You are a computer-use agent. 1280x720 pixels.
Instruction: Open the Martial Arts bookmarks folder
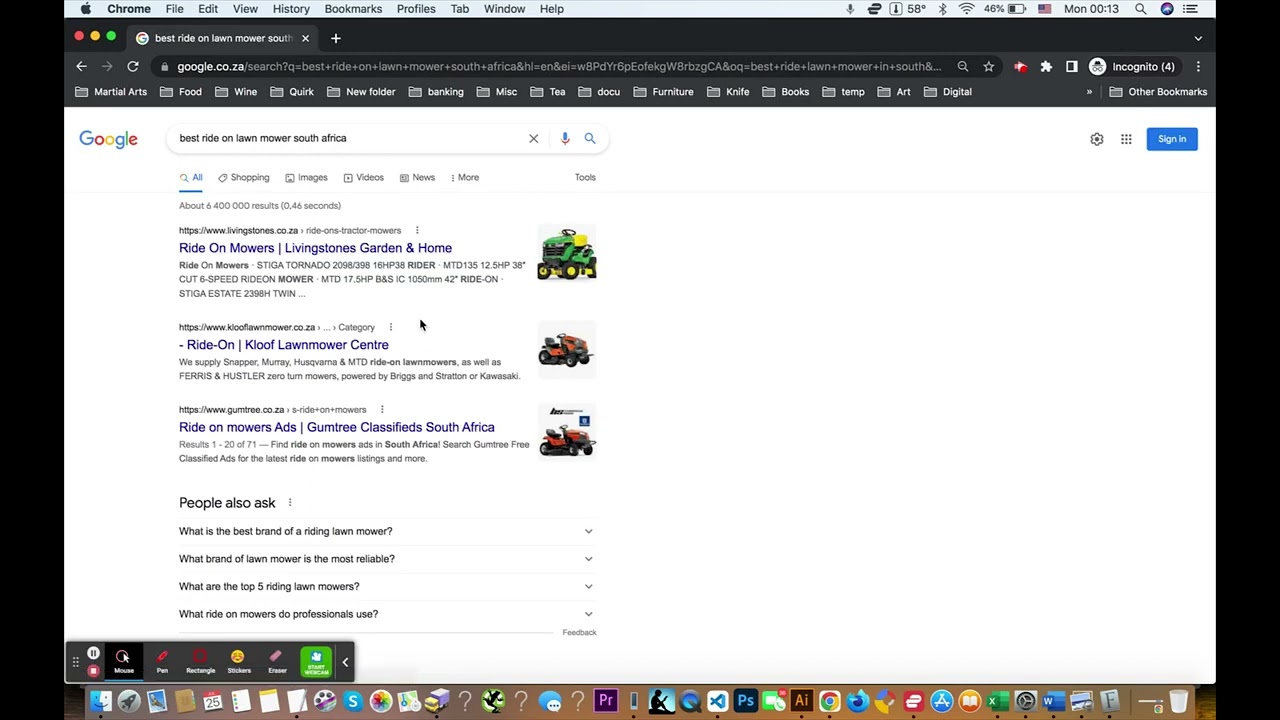(x=111, y=92)
